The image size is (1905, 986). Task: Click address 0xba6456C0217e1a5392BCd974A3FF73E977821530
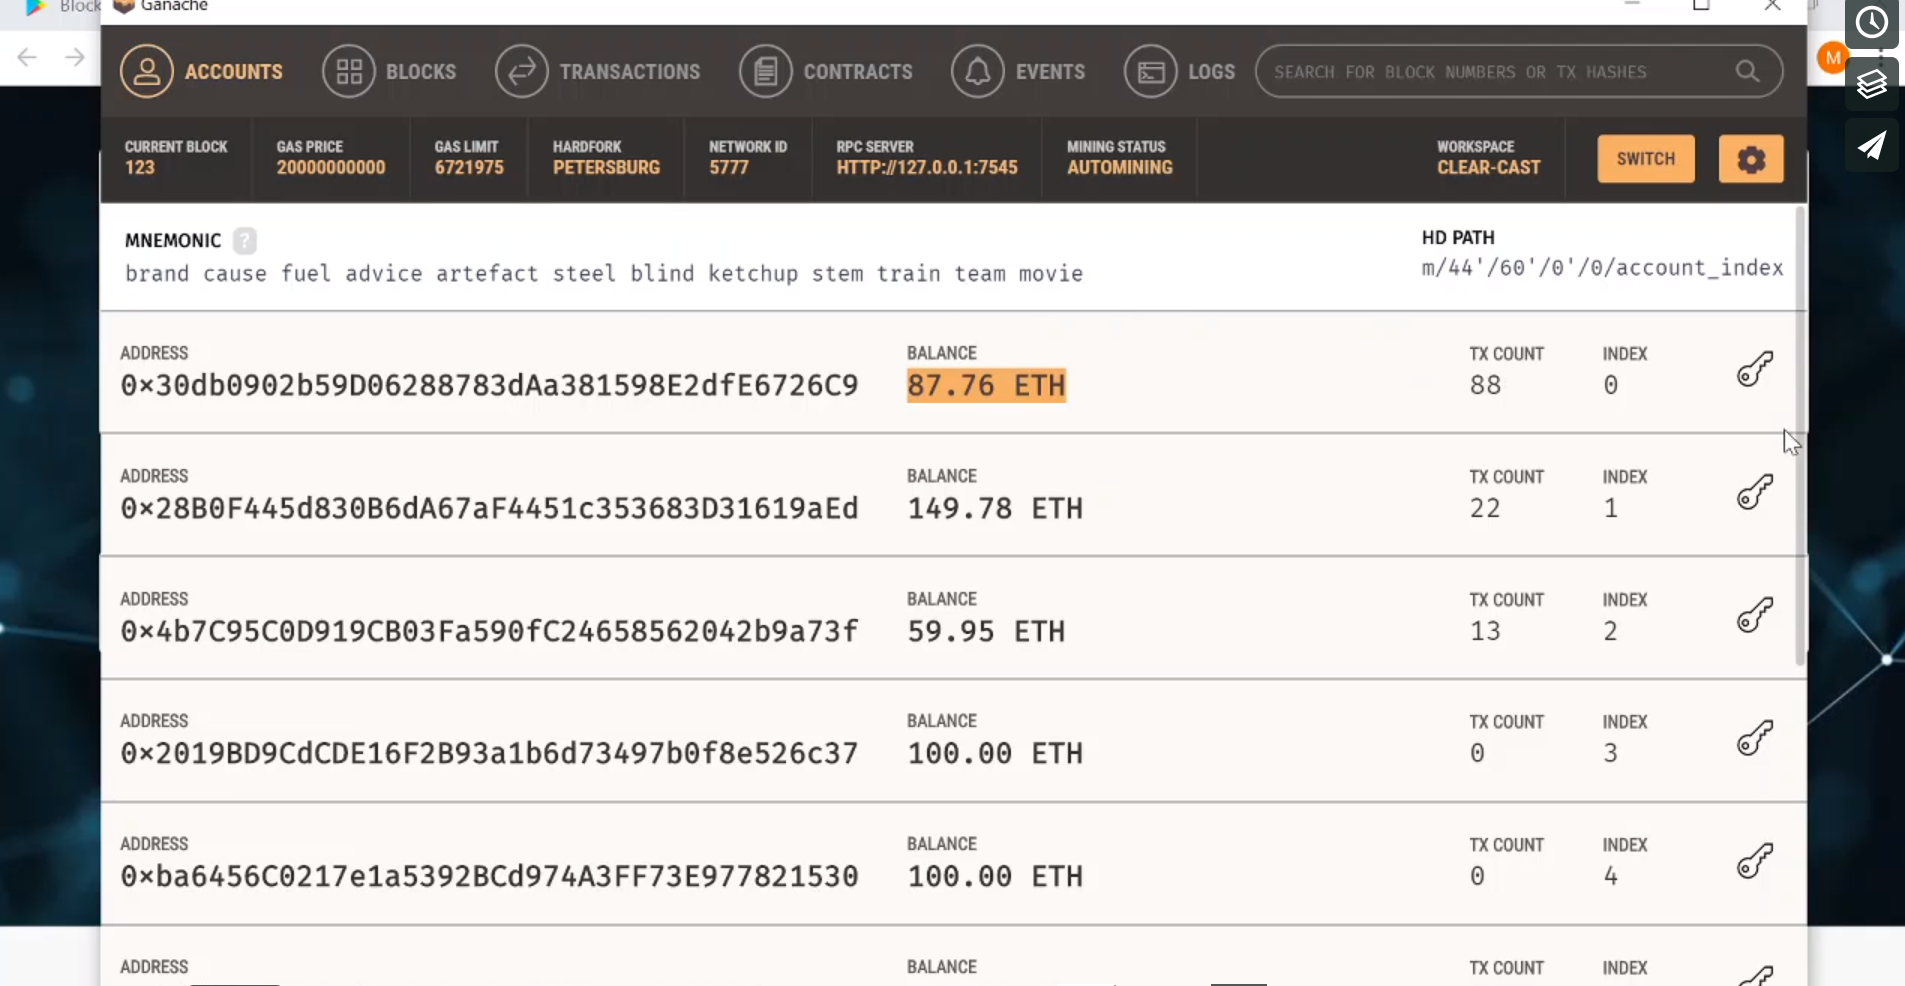pyautogui.click(x=489, y=877)
